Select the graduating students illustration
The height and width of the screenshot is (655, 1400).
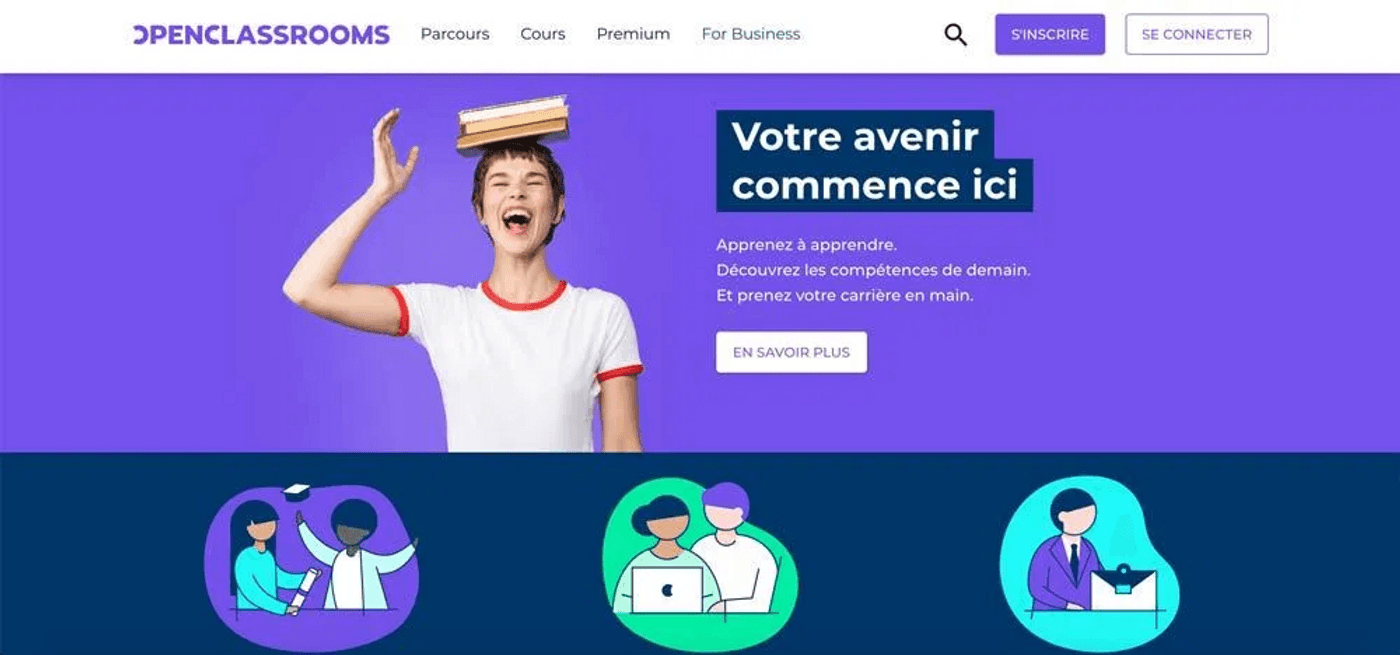coord(312,554)
